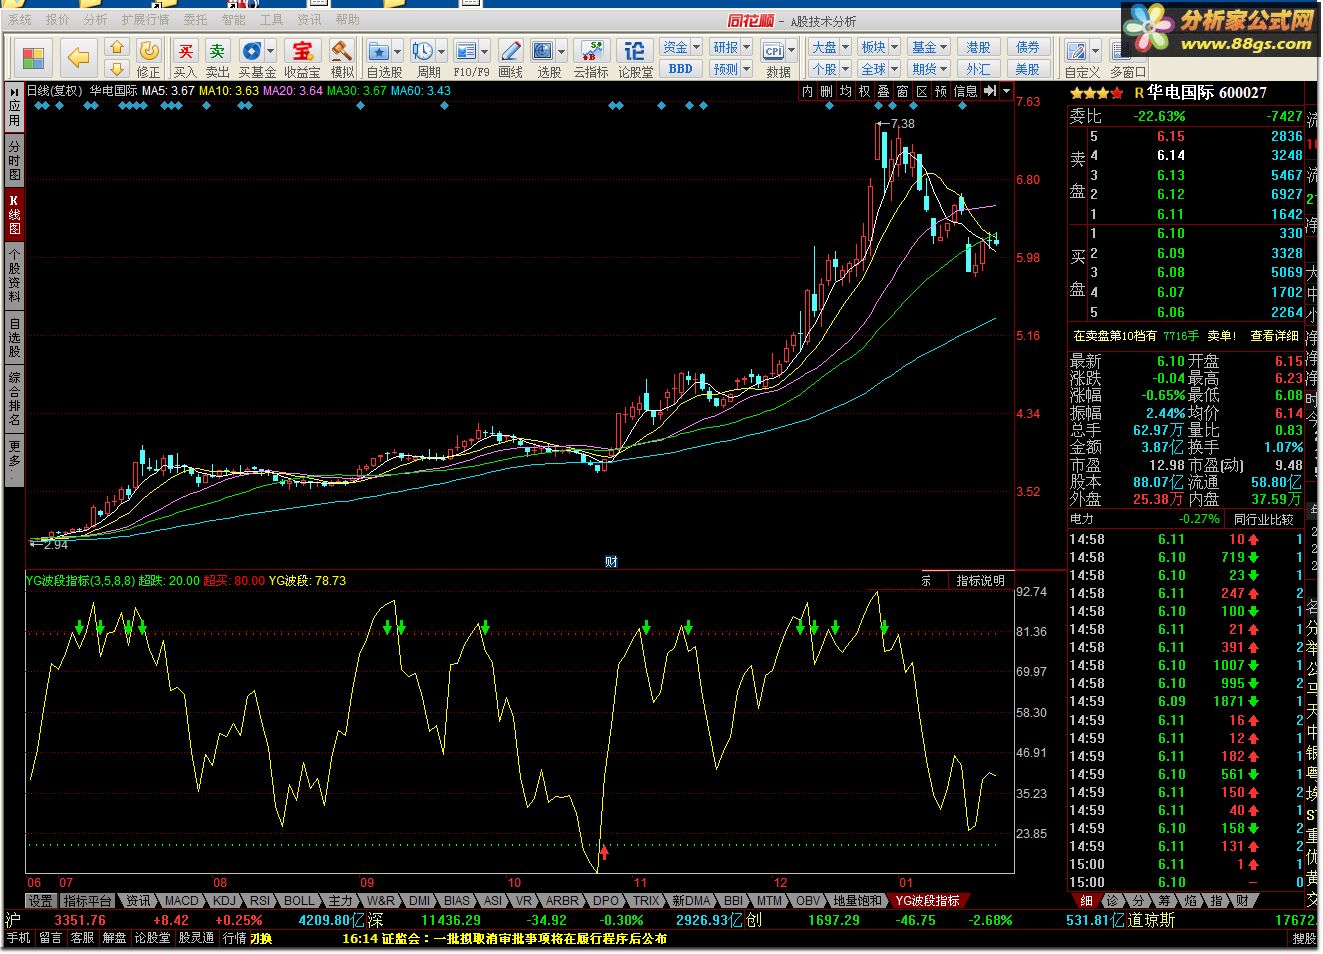
Task: Open the 系统 menu
Action: 20,19
